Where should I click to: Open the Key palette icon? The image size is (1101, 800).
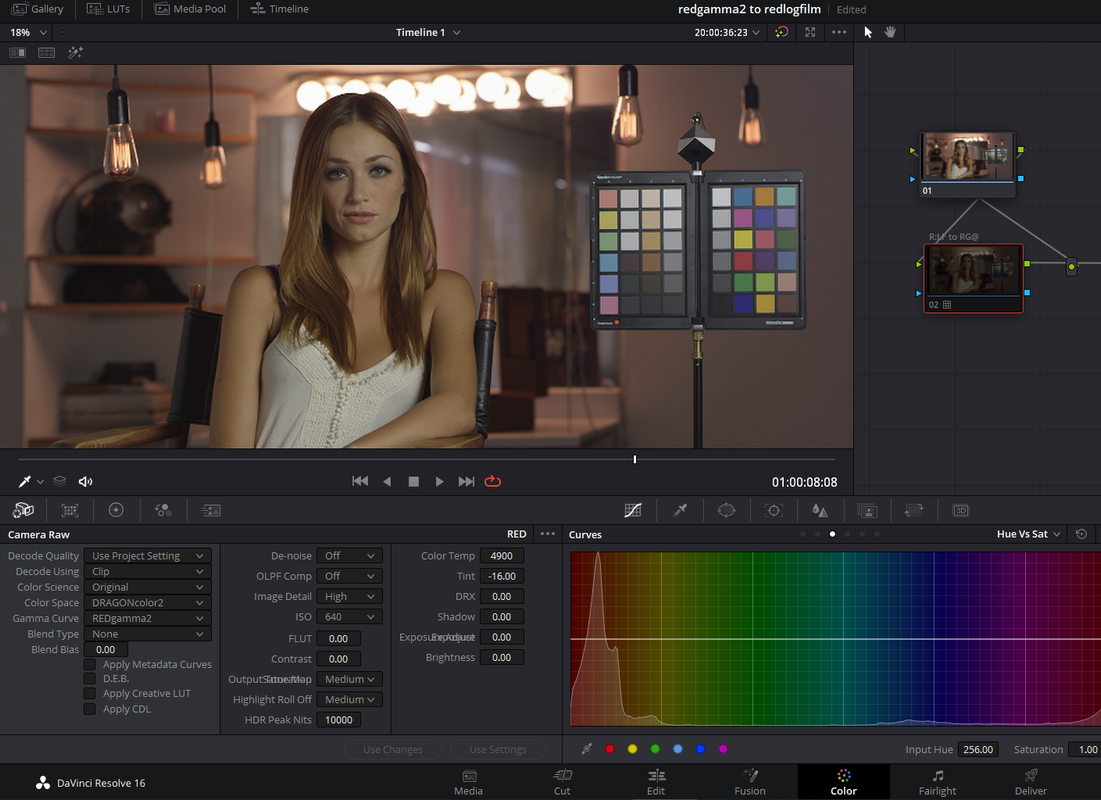[867, 511]
